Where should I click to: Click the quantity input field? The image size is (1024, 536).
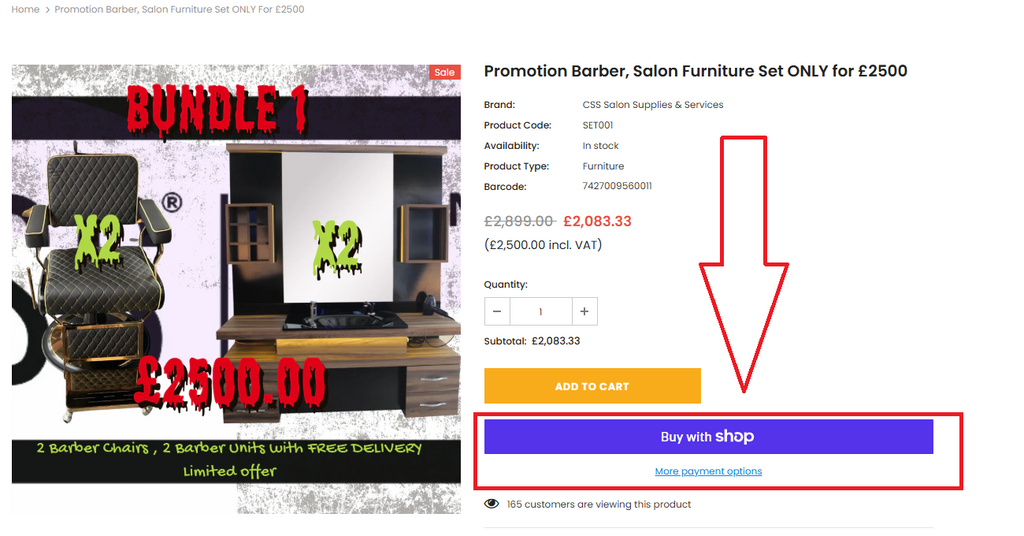pos(541,311)
